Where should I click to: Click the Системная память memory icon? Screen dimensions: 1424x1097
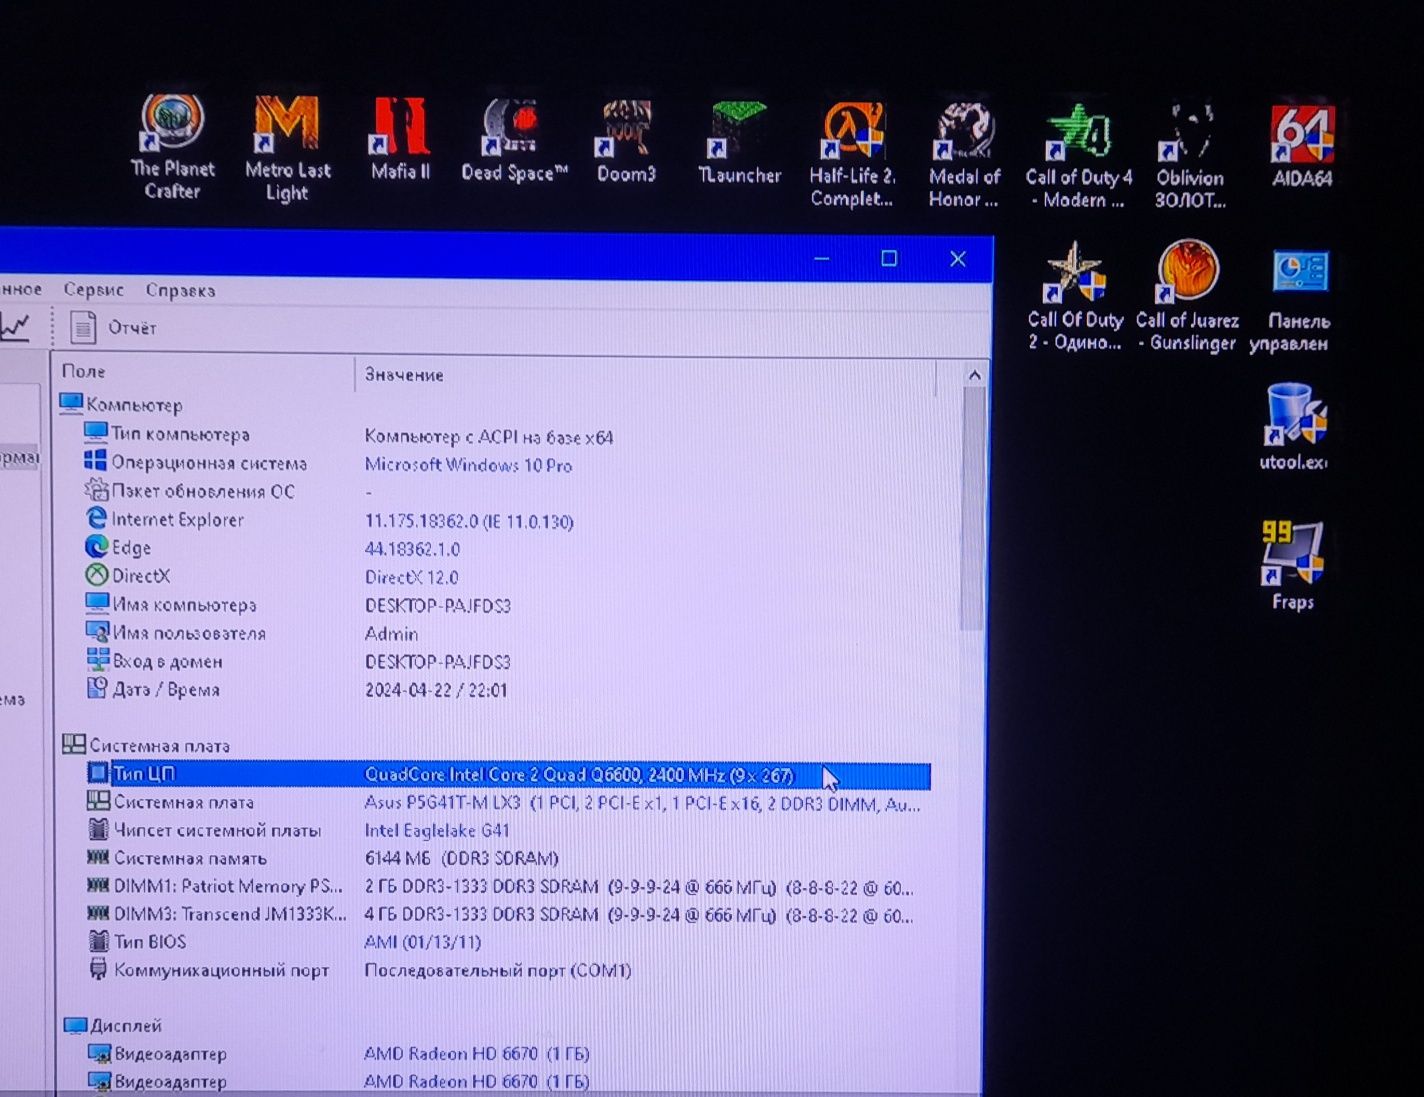point(98,857)
